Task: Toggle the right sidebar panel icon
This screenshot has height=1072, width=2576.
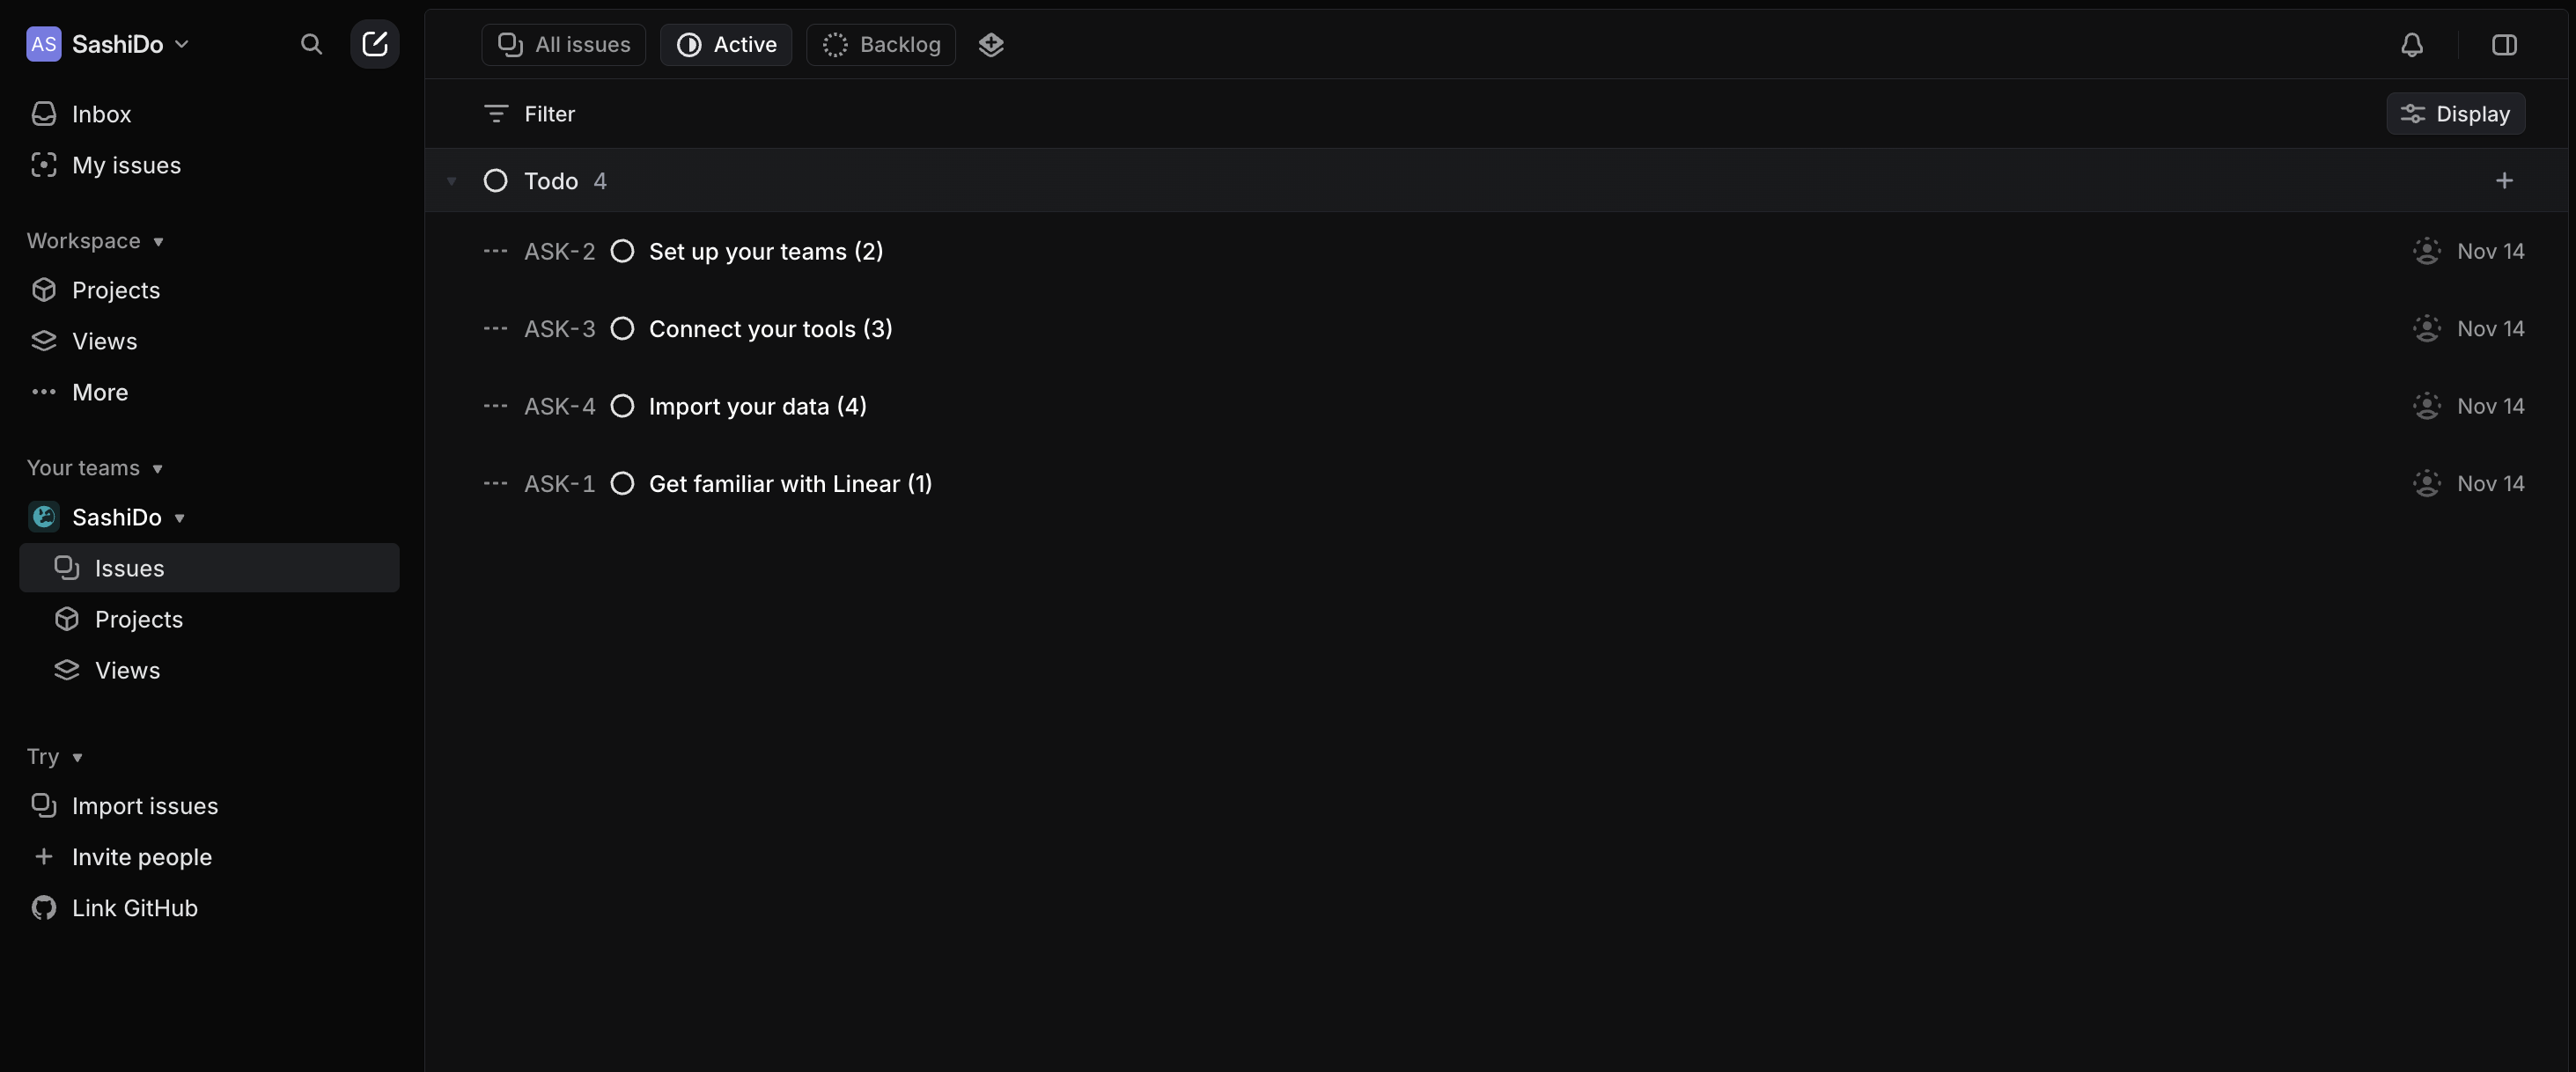Action: pos(2504,45)
